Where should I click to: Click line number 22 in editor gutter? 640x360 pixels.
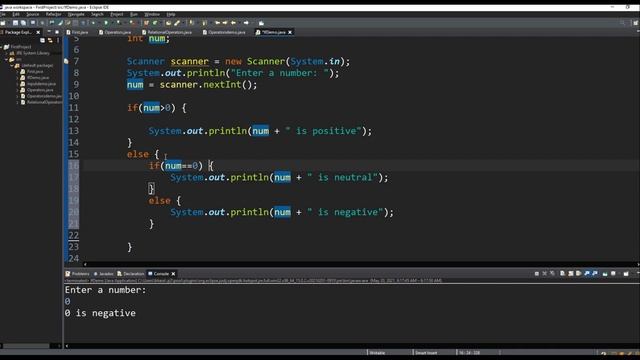click(73, 235)
